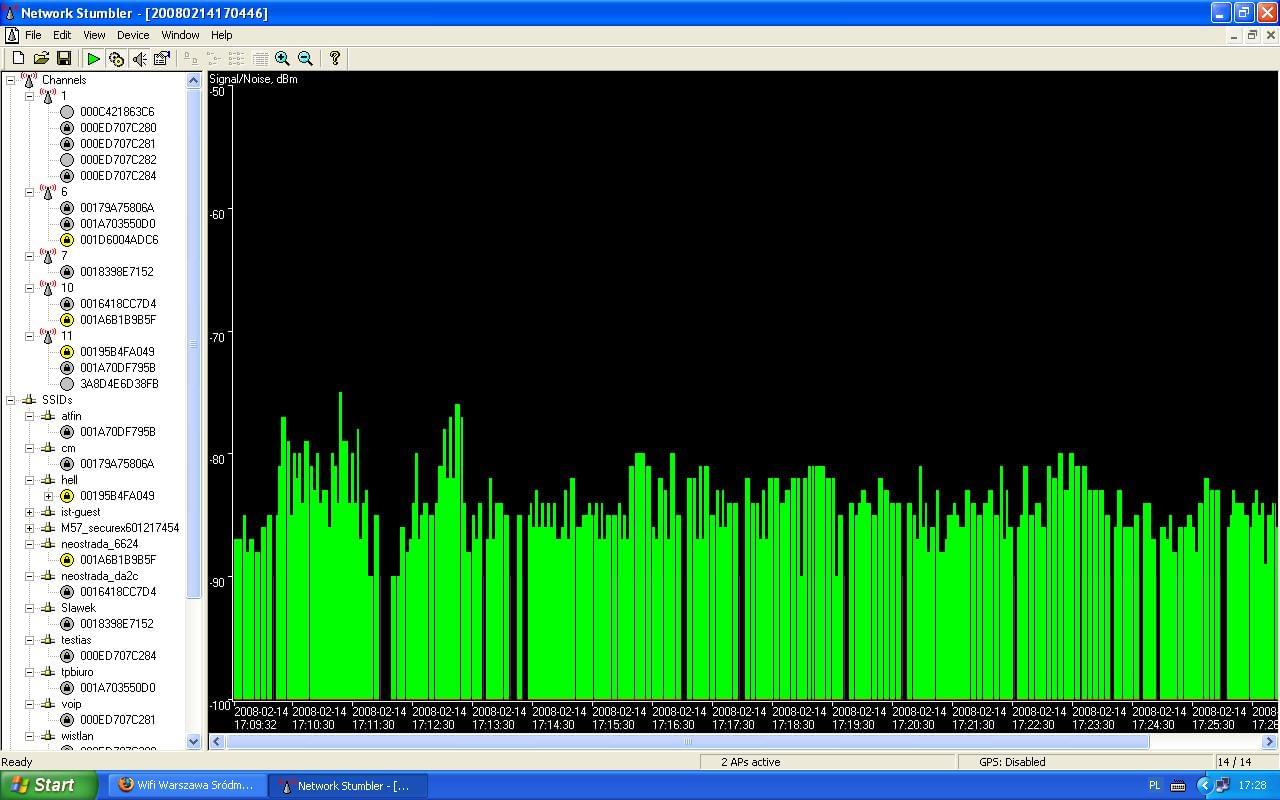
Task: Open the Options toolbar icon
Action: (x=162, y=59)
